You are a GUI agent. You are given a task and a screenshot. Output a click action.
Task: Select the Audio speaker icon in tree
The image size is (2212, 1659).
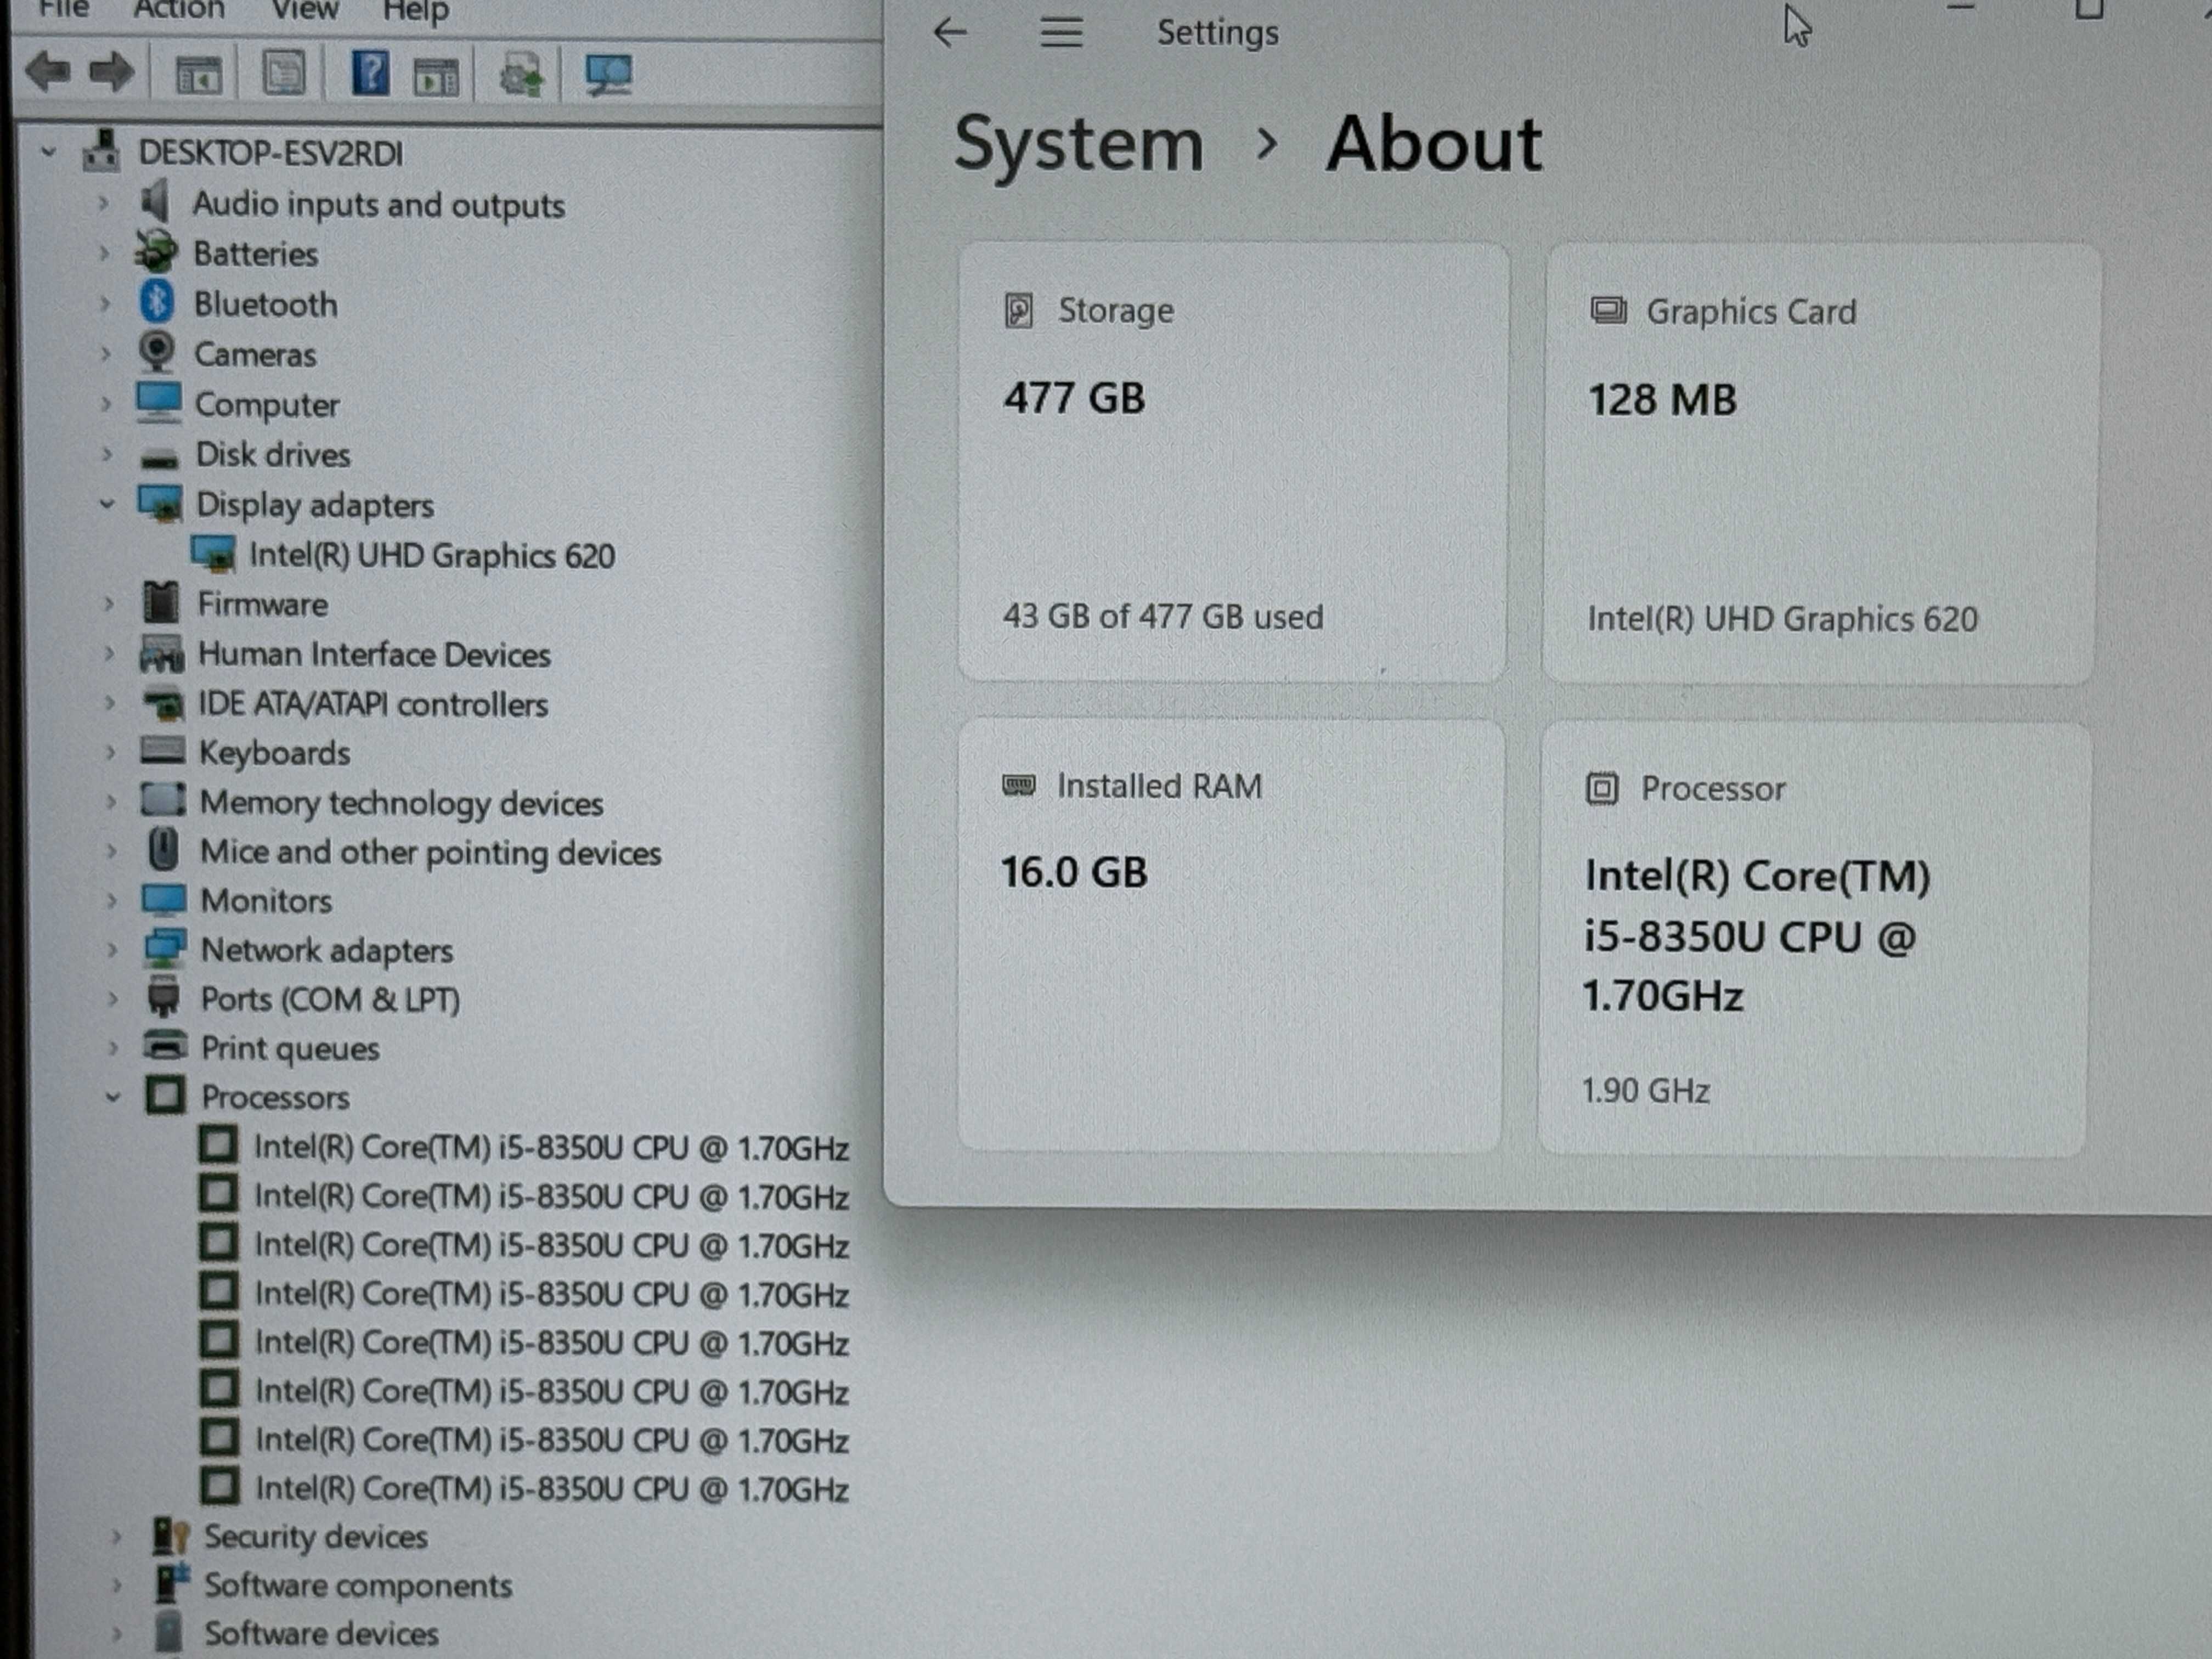pos(155,202)
